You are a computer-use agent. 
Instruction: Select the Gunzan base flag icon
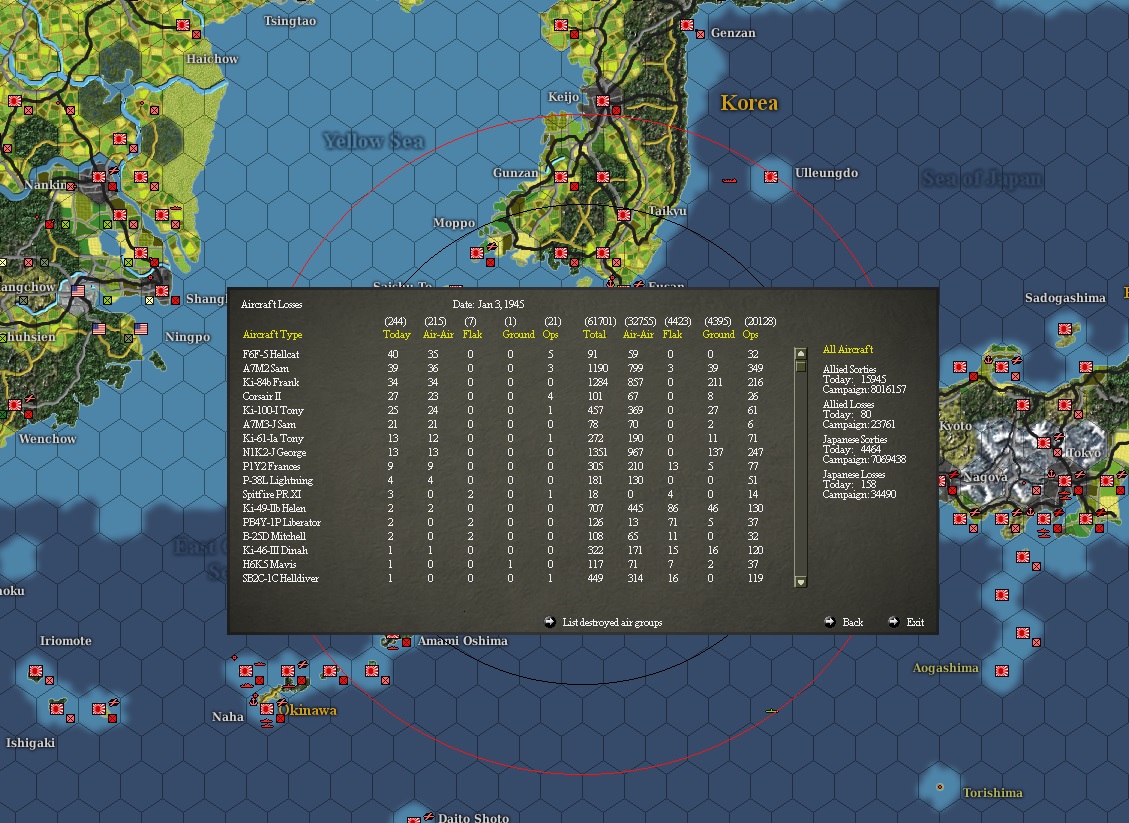point(561,176)
